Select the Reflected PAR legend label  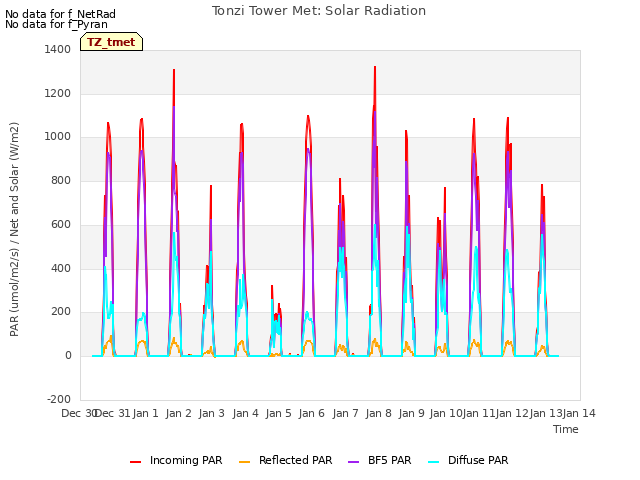pyautogui.click(x=296, y=460)
